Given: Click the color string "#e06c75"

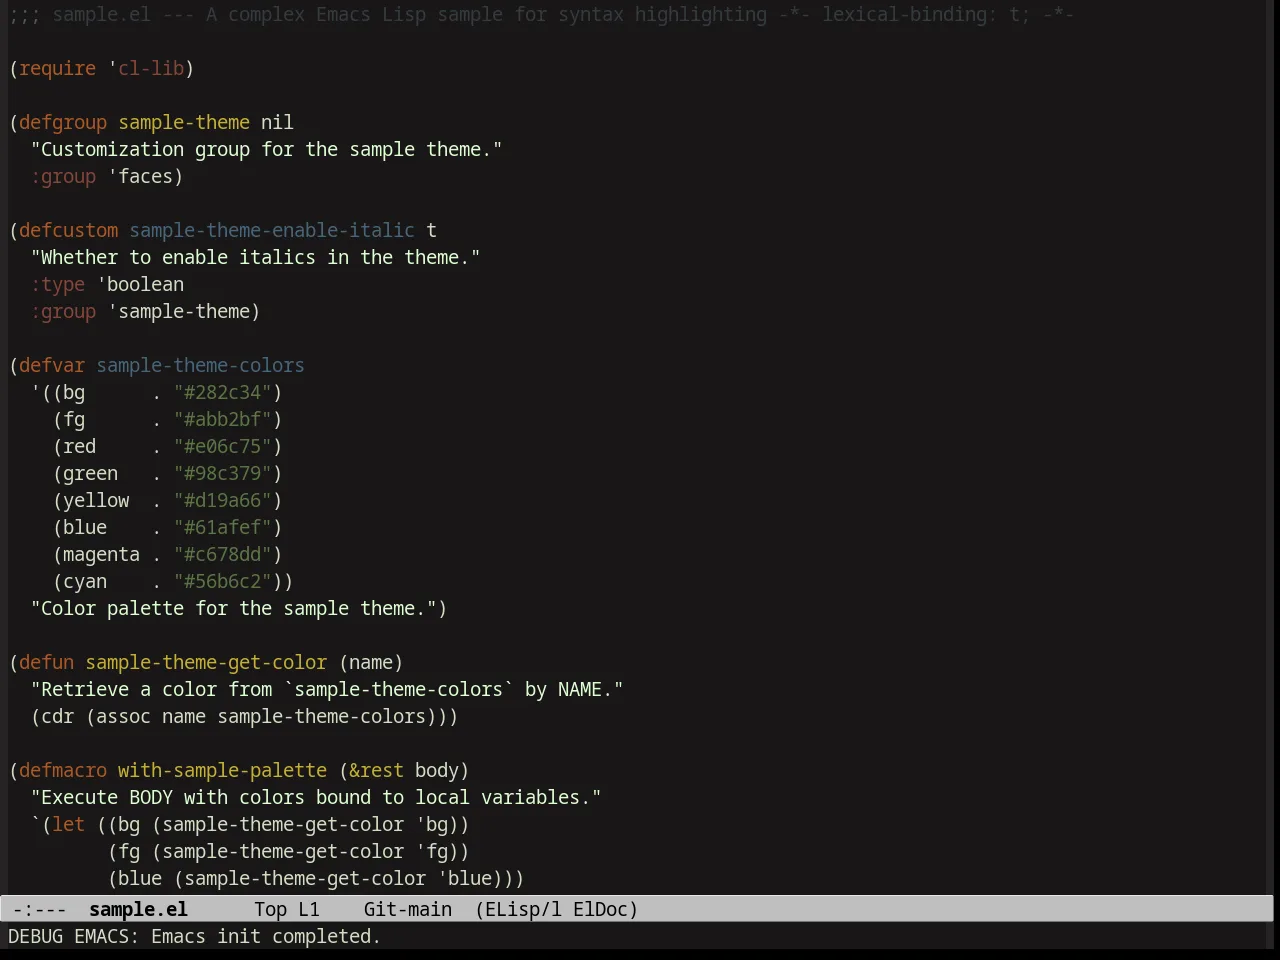Looking at the screenshot, I should pyautogui.click(x=222, y=446).
